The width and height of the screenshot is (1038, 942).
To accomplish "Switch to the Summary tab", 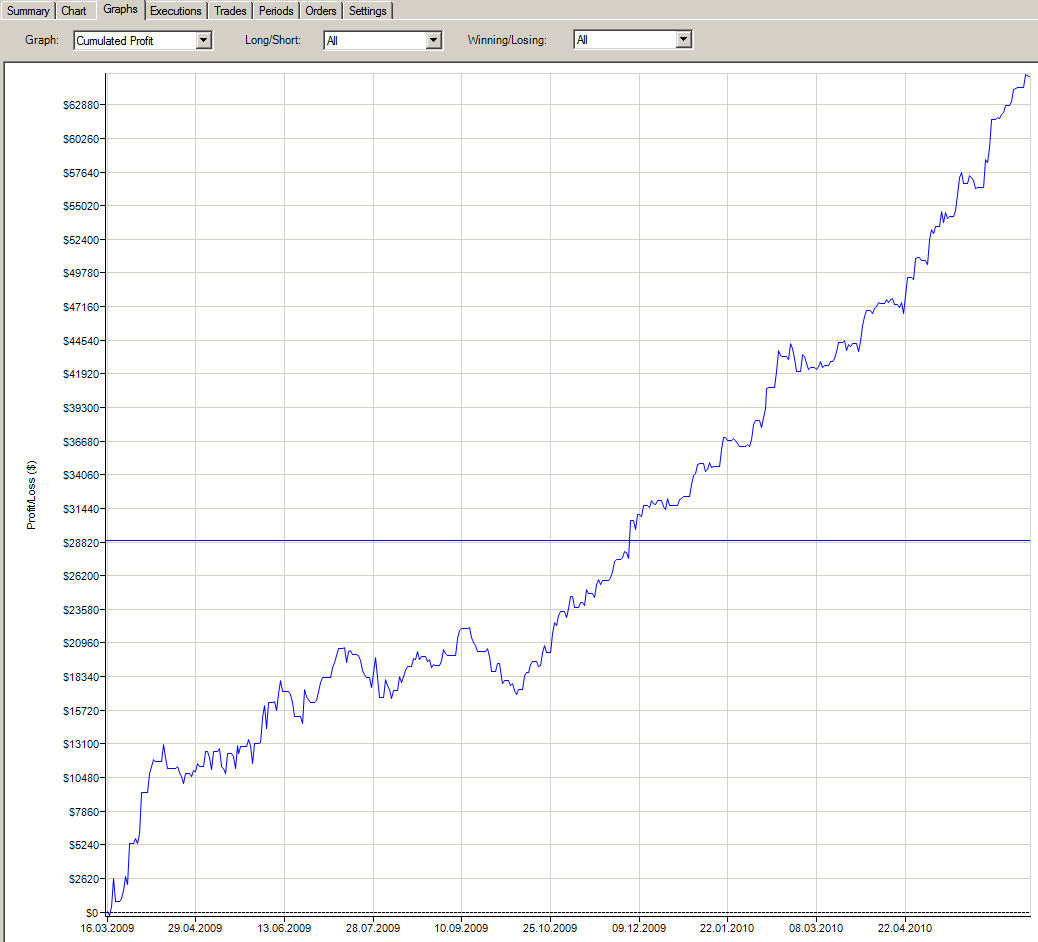I will point(28,11).
